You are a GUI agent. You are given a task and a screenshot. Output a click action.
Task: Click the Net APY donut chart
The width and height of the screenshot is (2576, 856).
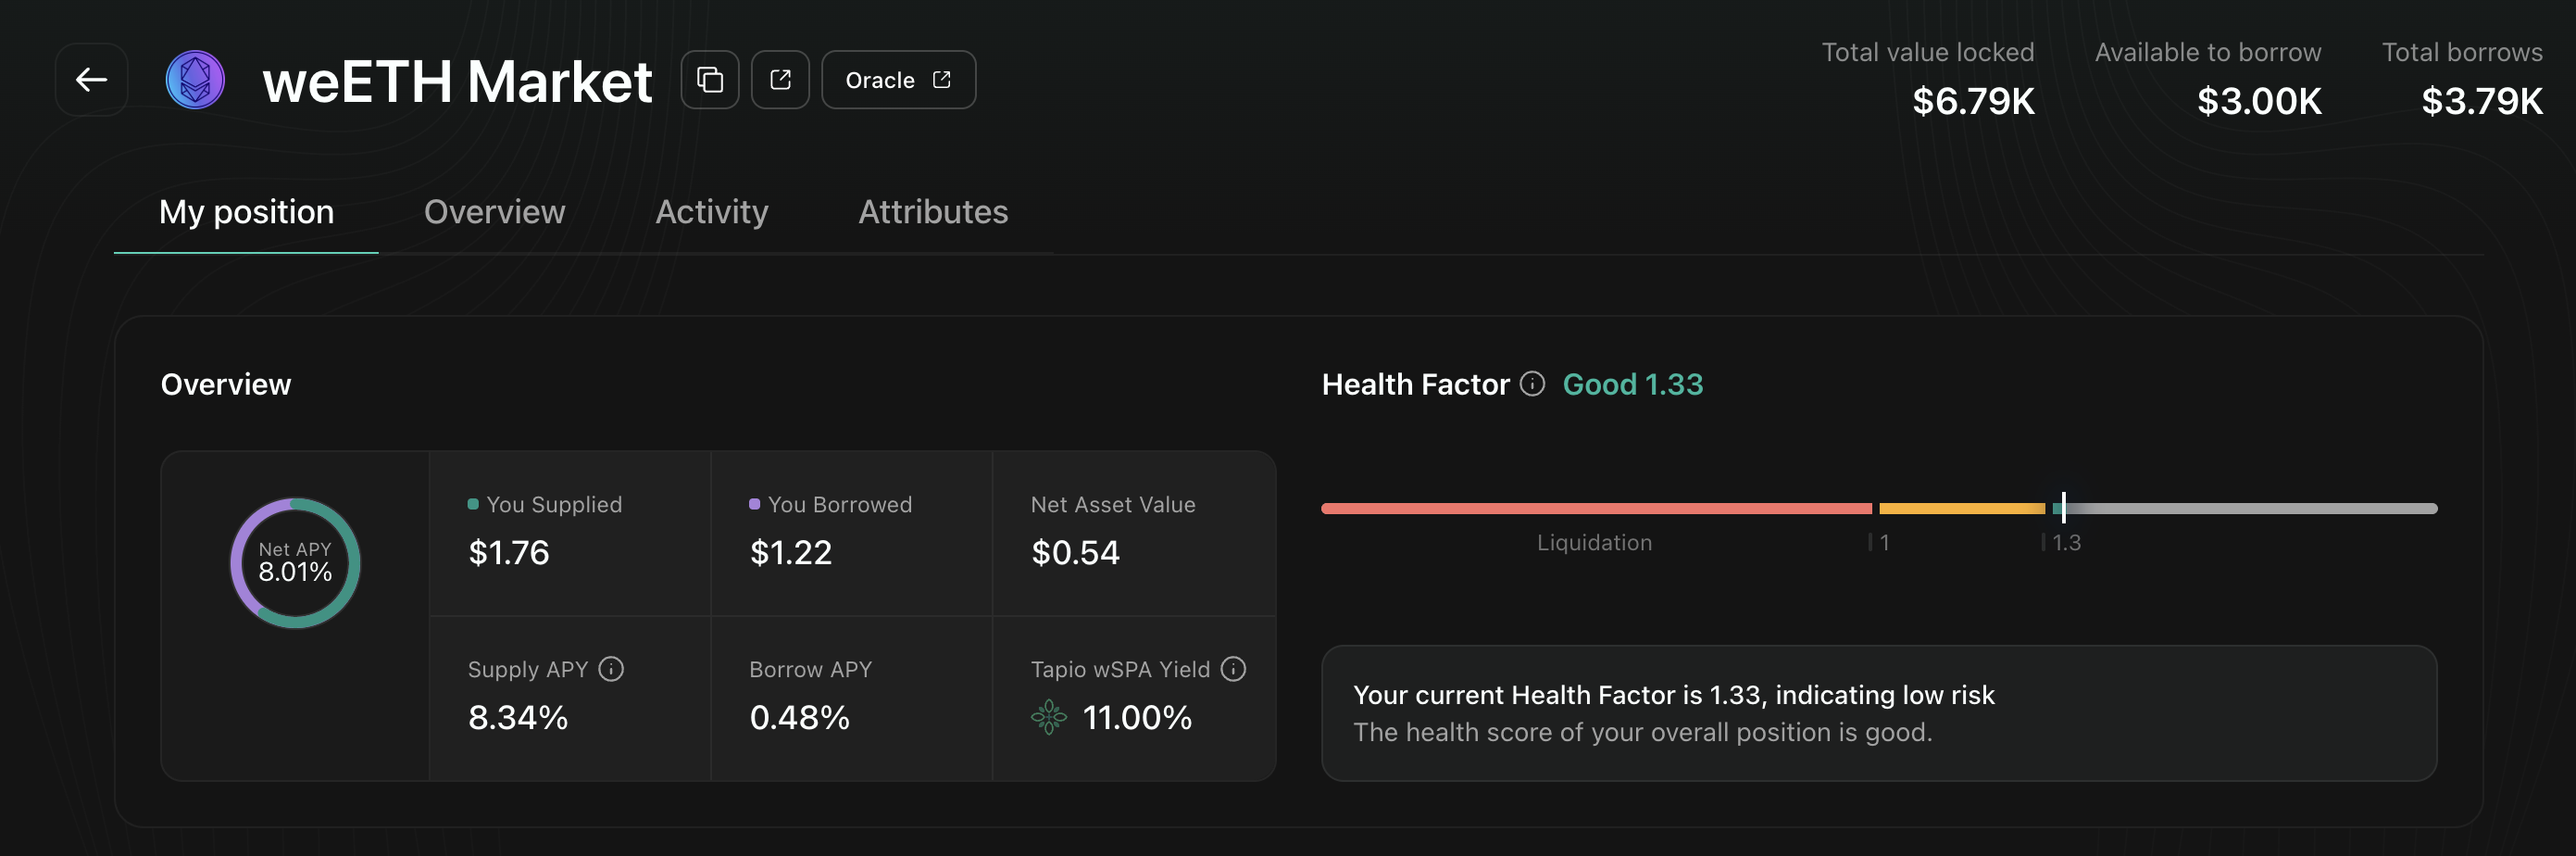(295, 563)
